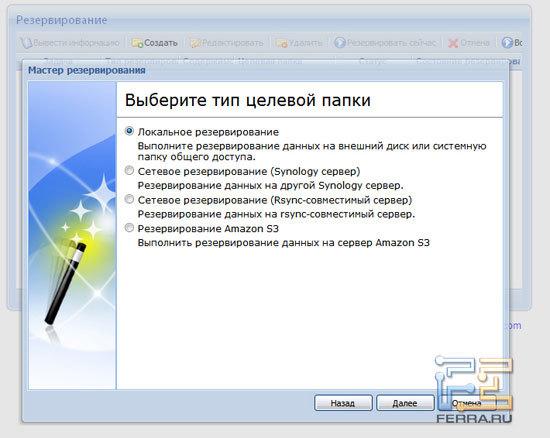Screen dimensions: 550x438
Task: Select the Резервирование Amazon S3 radio option
Action: pyautogui.click(x=129, y=228)
